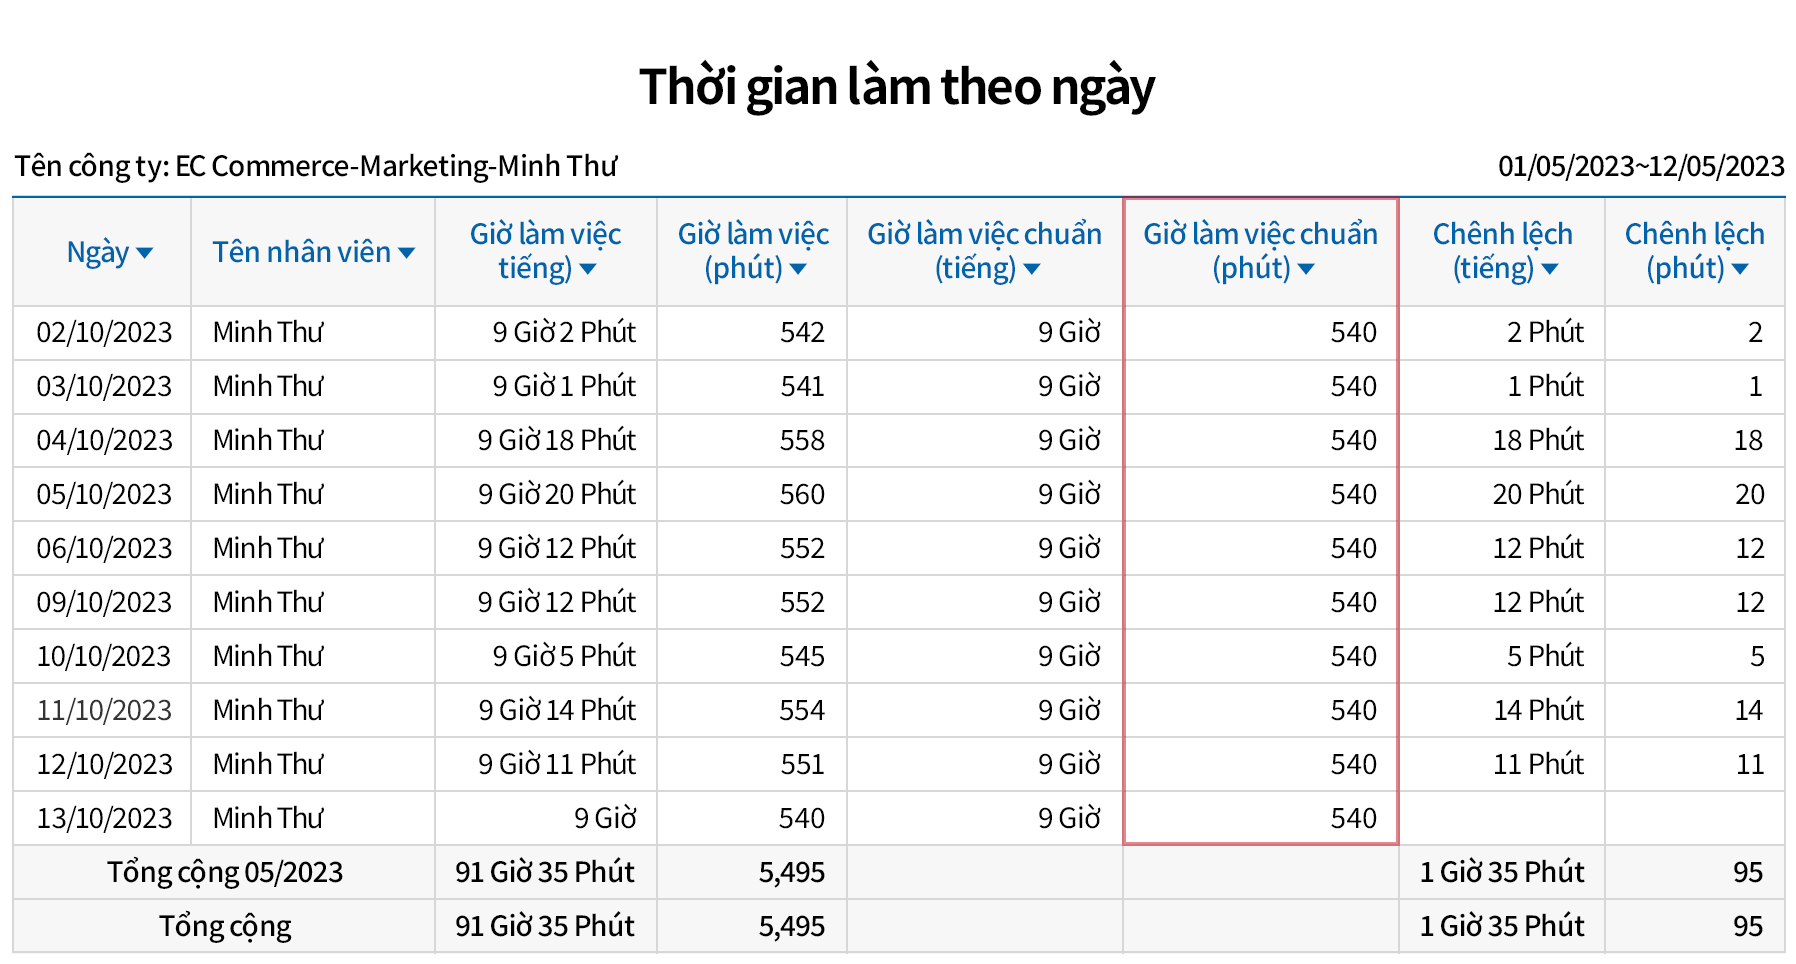Click the Ngày column header text
The width and height of the screenshot is (1796, 964).
pos(97,252)
